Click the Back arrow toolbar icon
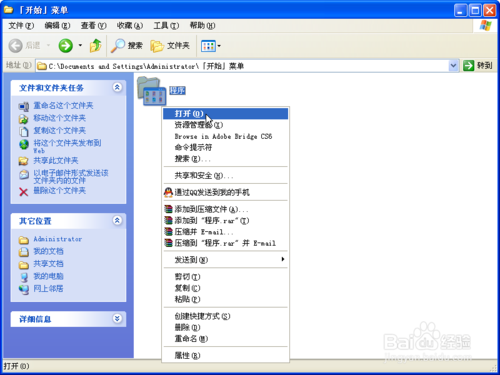The image size is (500, 375). [x=15, y=46]
